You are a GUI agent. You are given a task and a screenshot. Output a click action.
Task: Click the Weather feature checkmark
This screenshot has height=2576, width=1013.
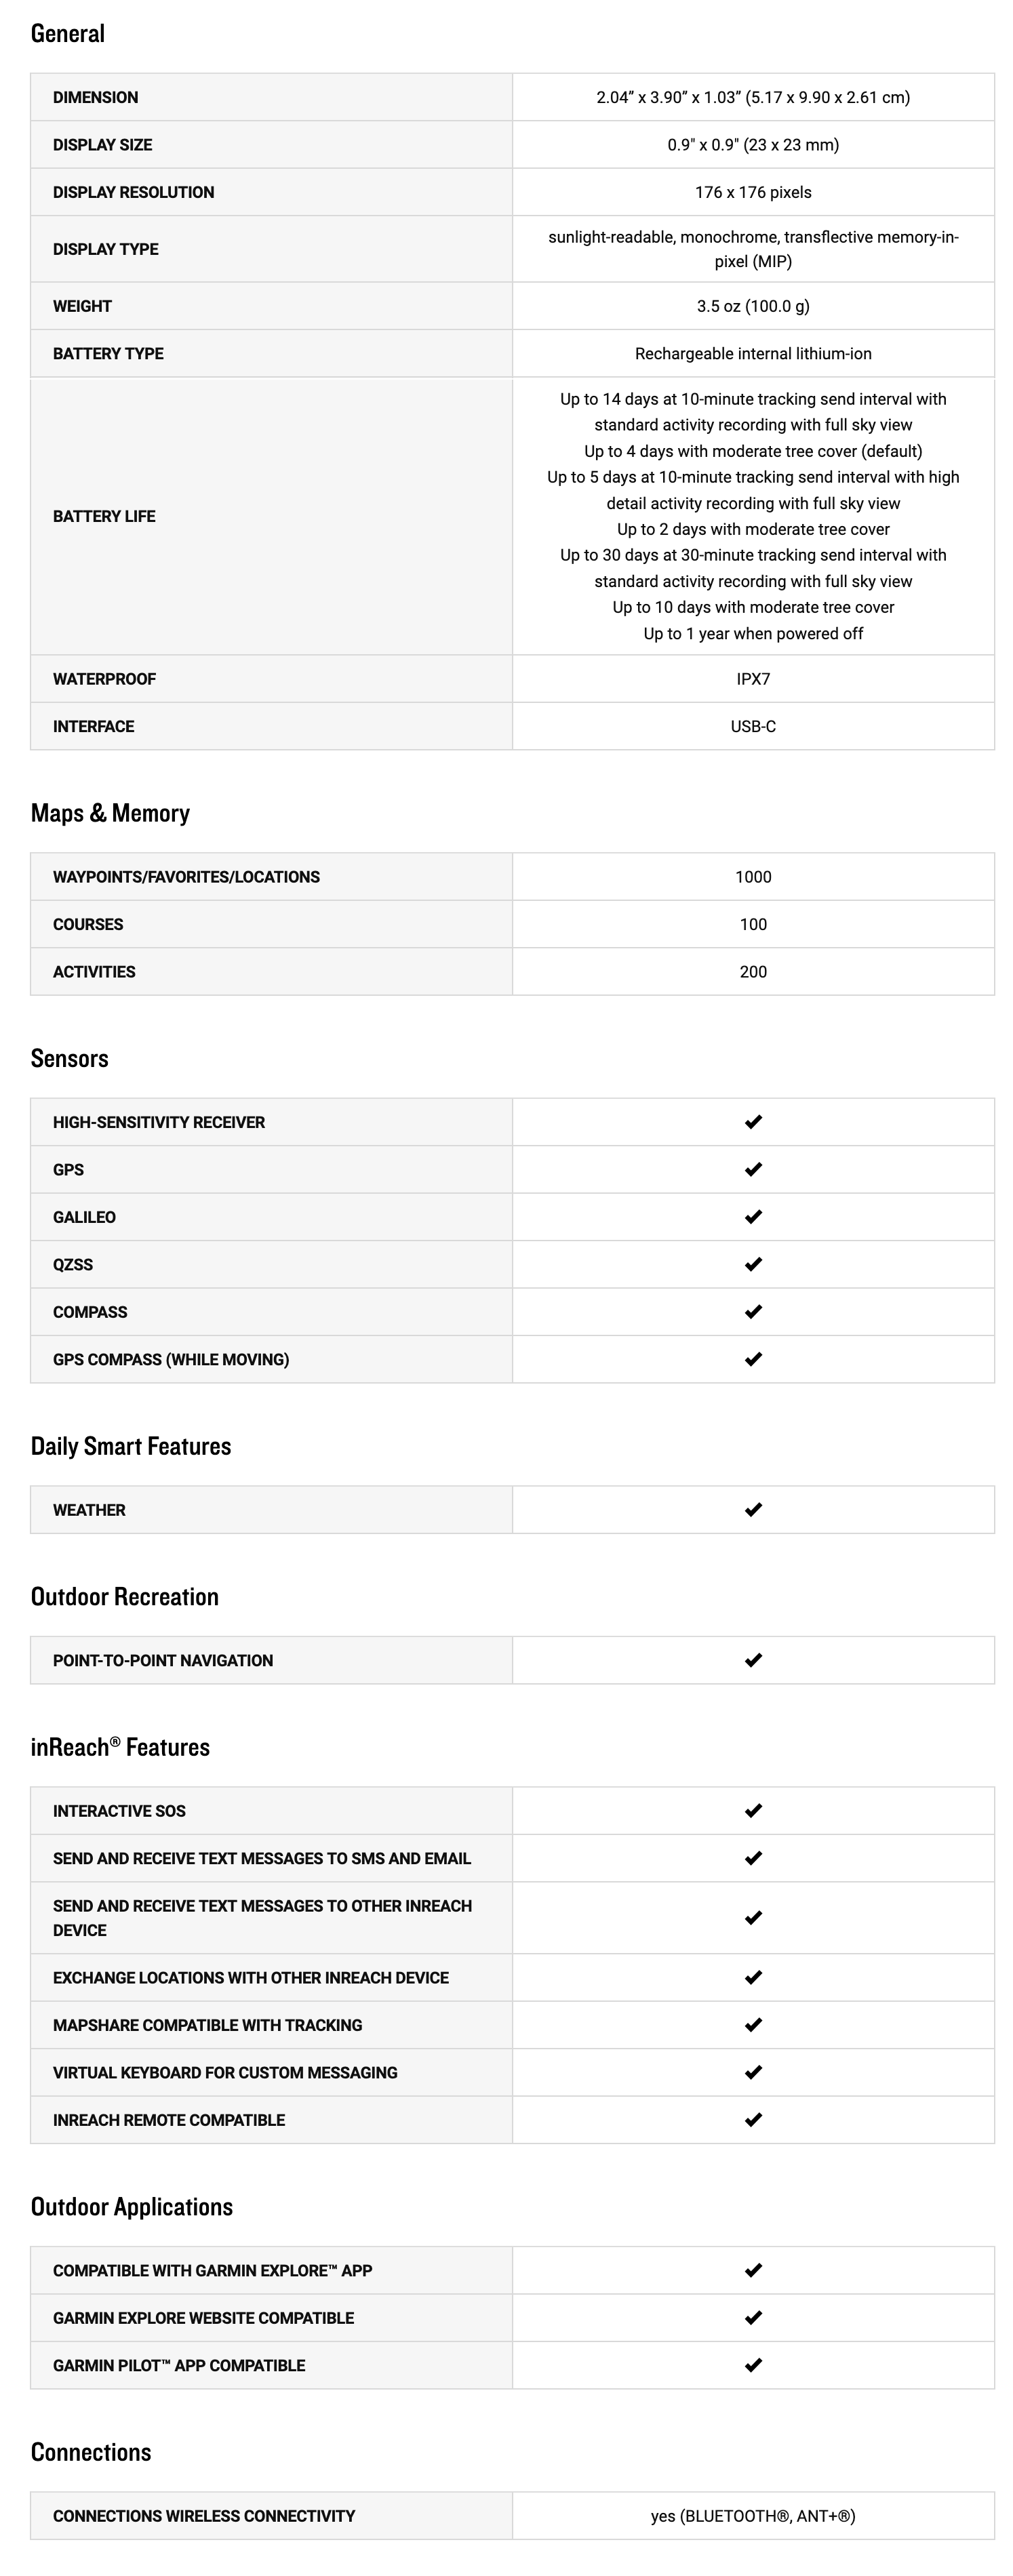pos(753,1509)
